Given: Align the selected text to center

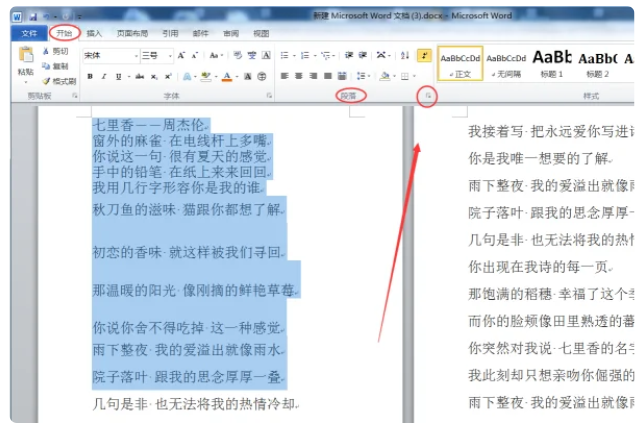Looking at the screenshot, I should click(298, 76).
